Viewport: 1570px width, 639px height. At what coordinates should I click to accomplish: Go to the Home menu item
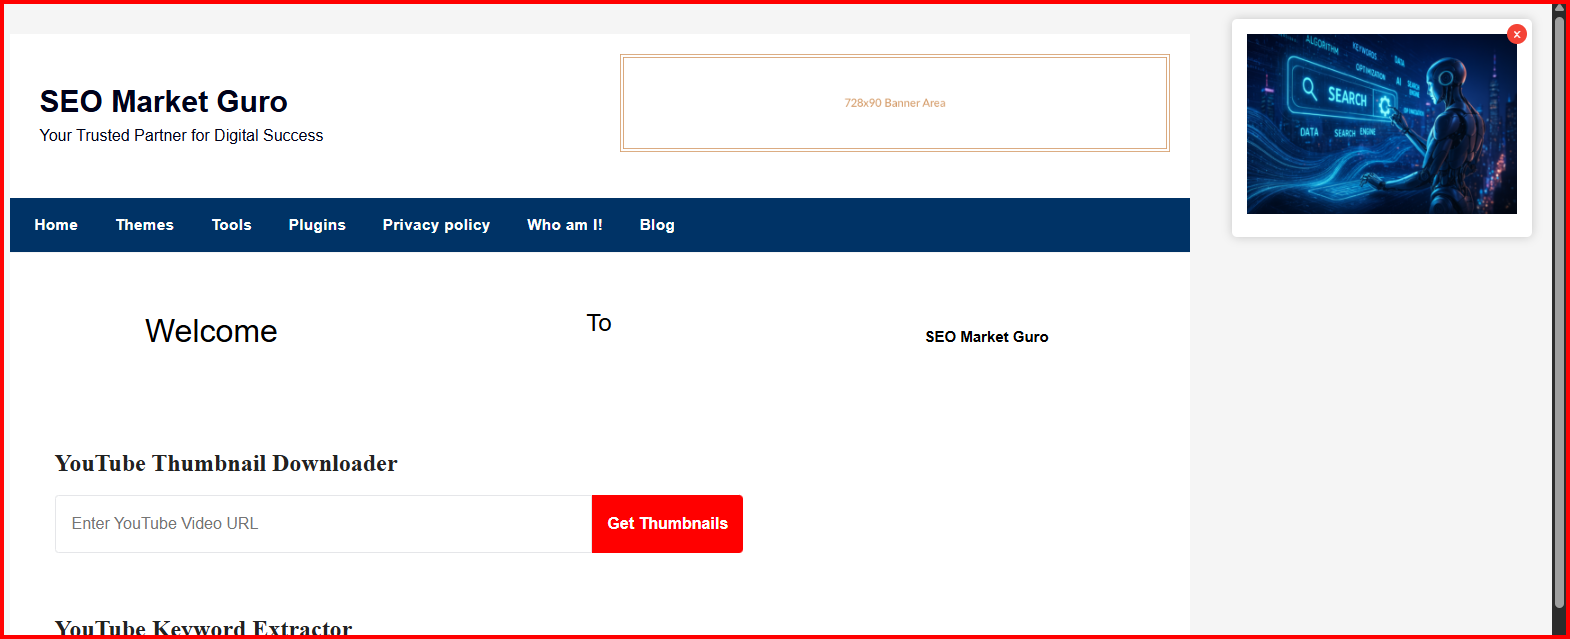[x=56, y=225]
